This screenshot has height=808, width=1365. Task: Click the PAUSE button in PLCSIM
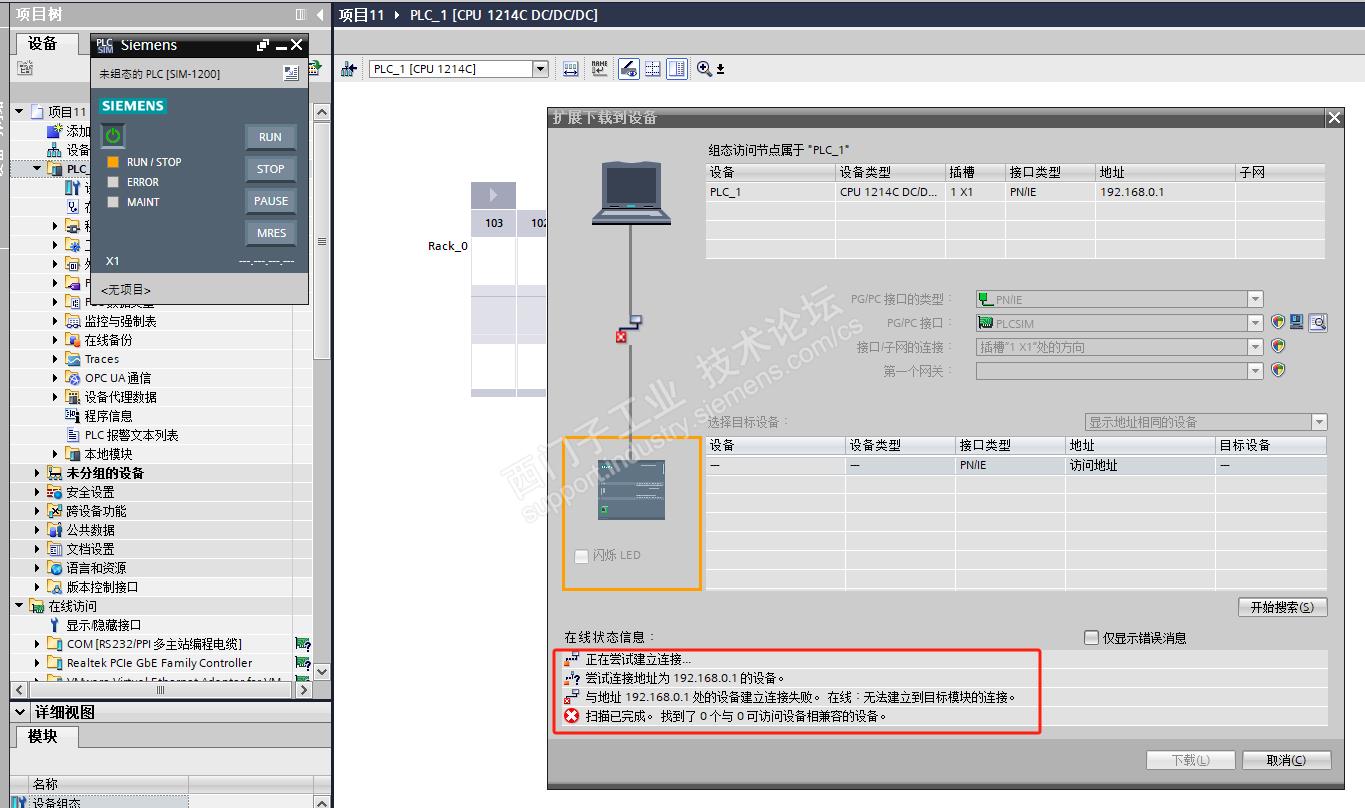point(270,201)
